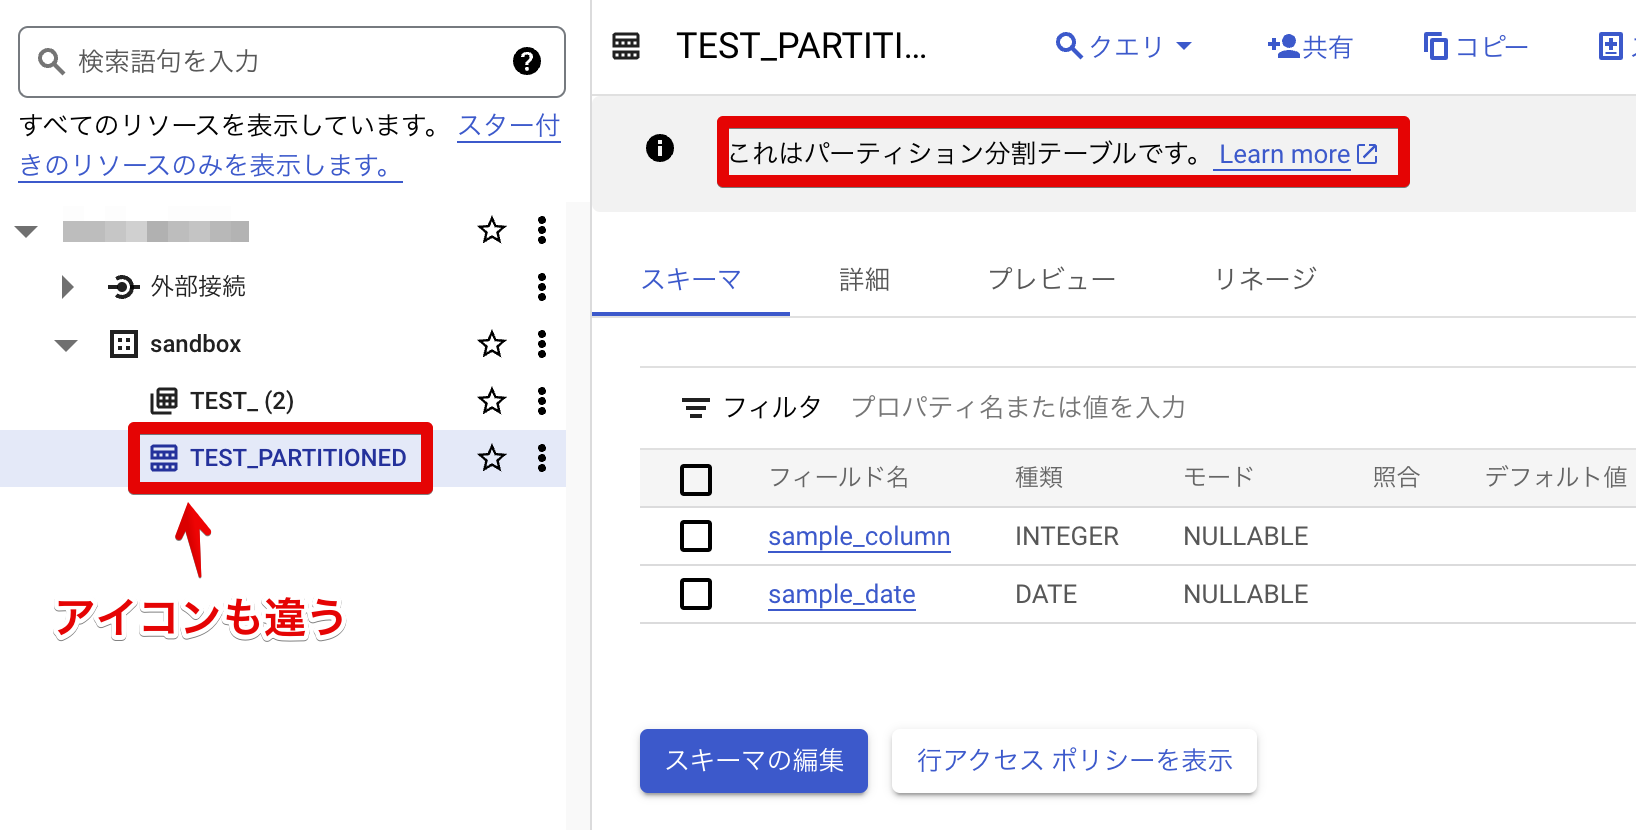Image resolution: width=1636 pixels, height=830 pixels.
Task: Click the スキーマの編集 button
Action: pyautogui.click(x=753, y=761)
